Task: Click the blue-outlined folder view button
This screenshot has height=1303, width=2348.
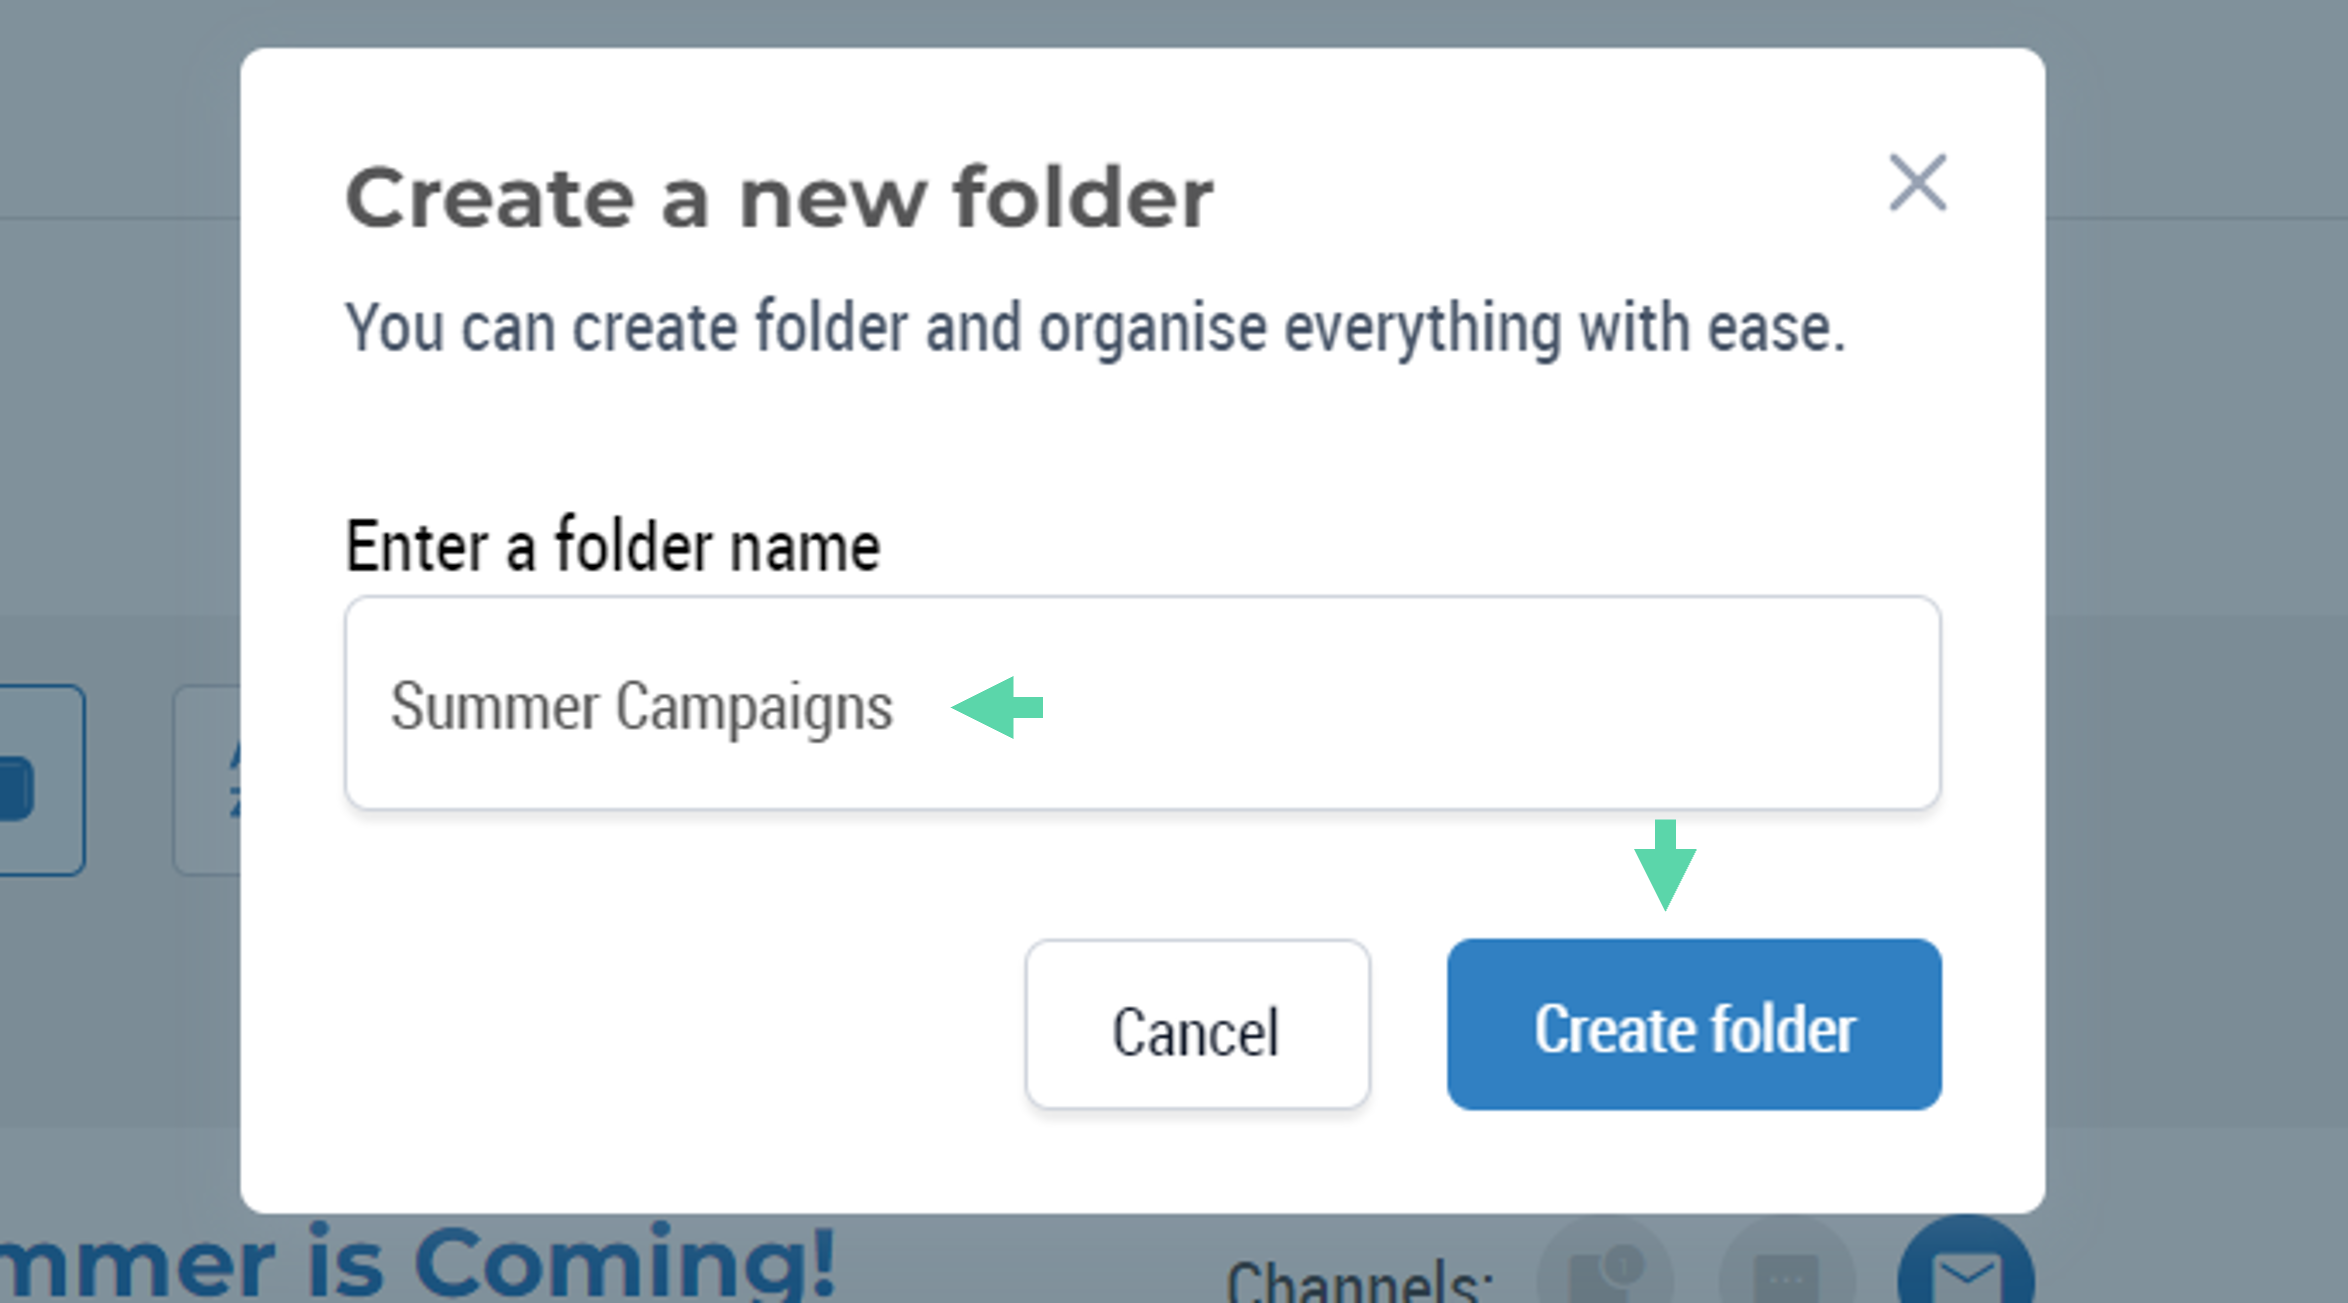Action: point(41,780)
